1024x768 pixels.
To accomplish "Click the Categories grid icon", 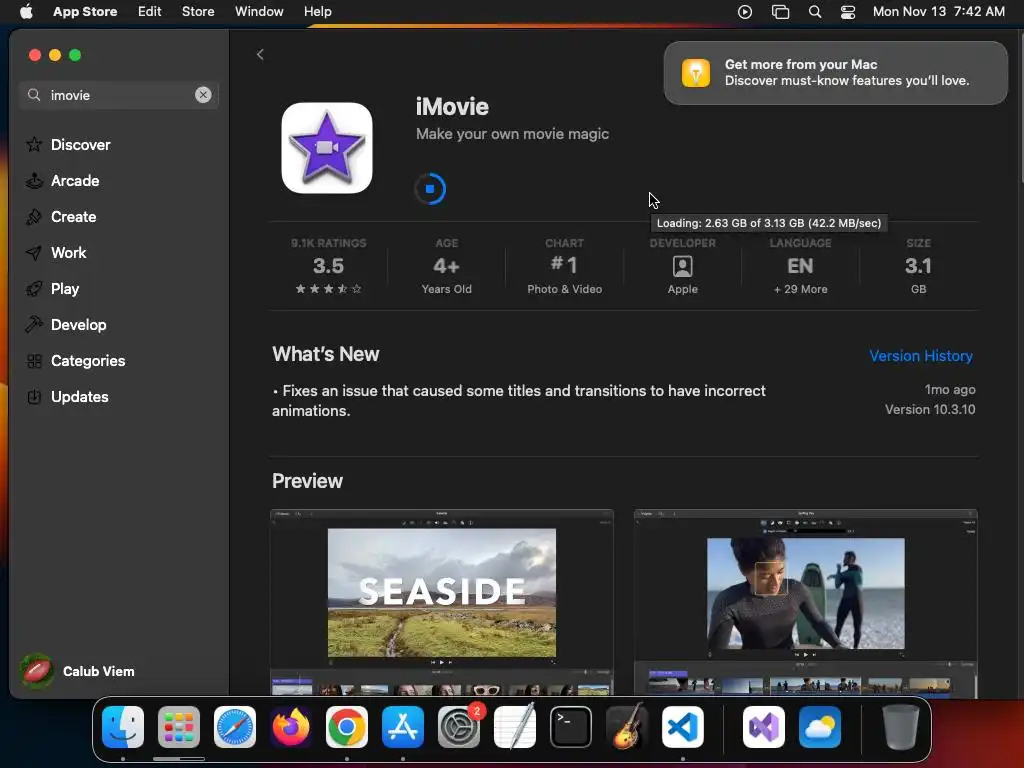I will click(34, 360).
